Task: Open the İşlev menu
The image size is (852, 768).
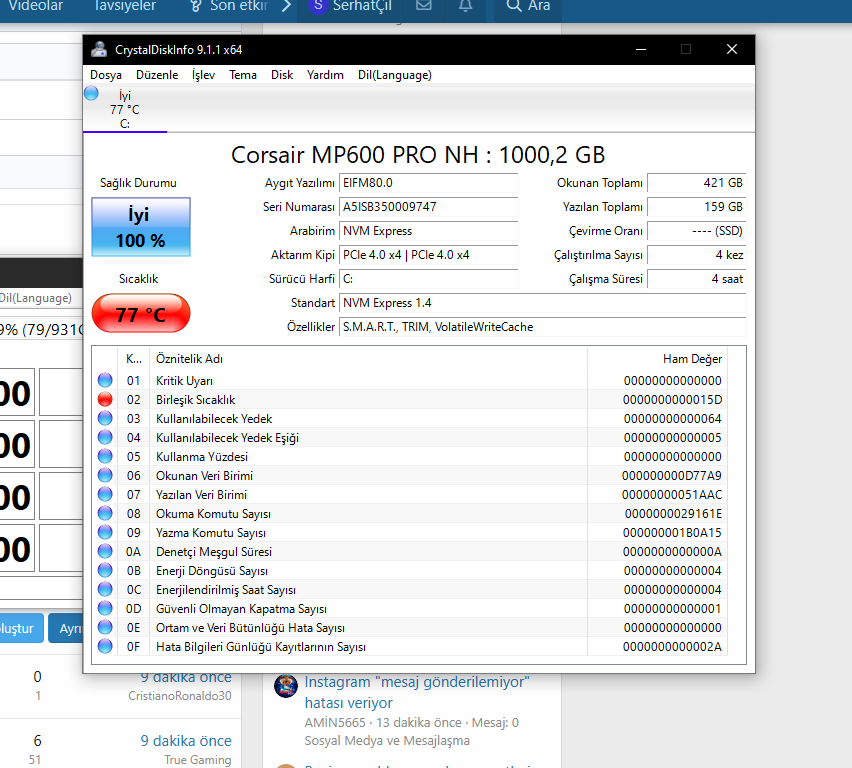Action: pyautogui.click(x=203, y=75)
